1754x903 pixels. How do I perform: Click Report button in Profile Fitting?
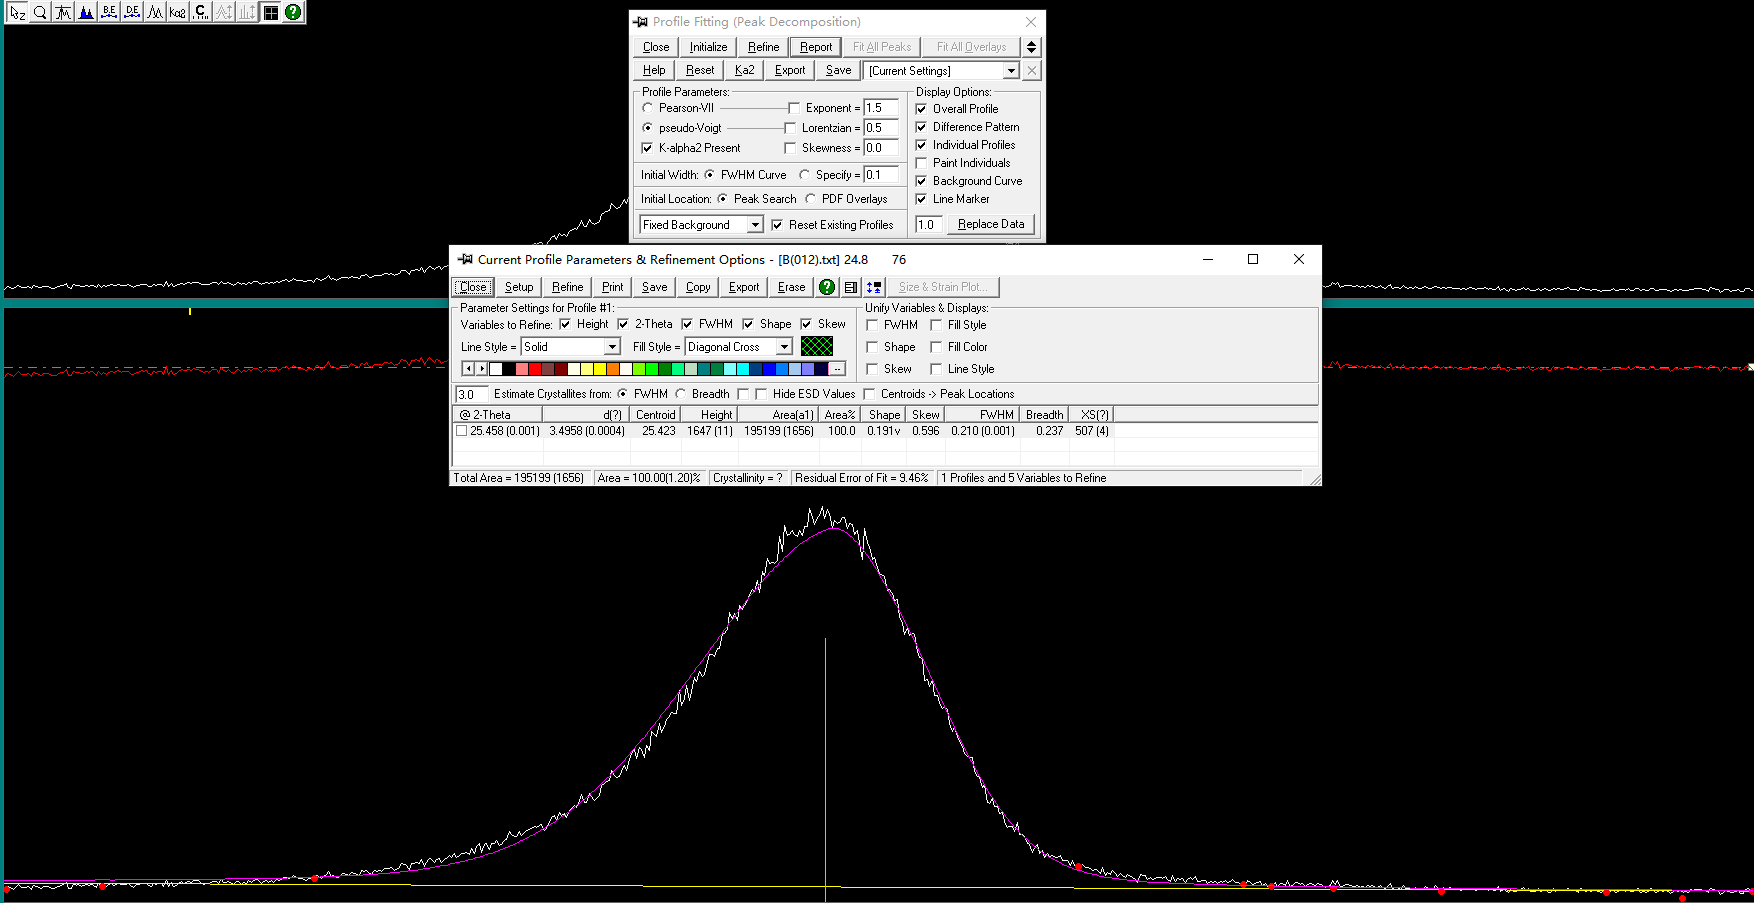[816, 47]
